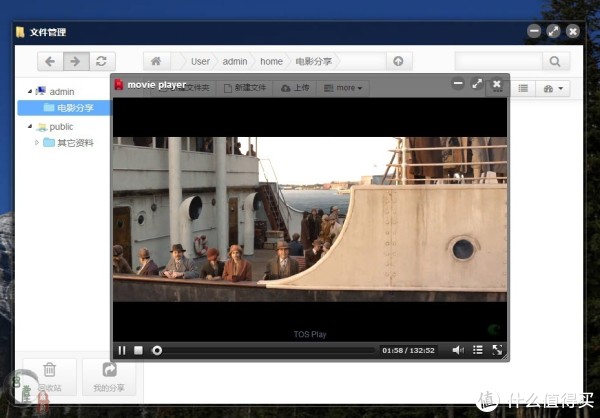Expand the 其它资料 folder node
The height and width of the screenshot is (418, 600).
click(37, 142)
